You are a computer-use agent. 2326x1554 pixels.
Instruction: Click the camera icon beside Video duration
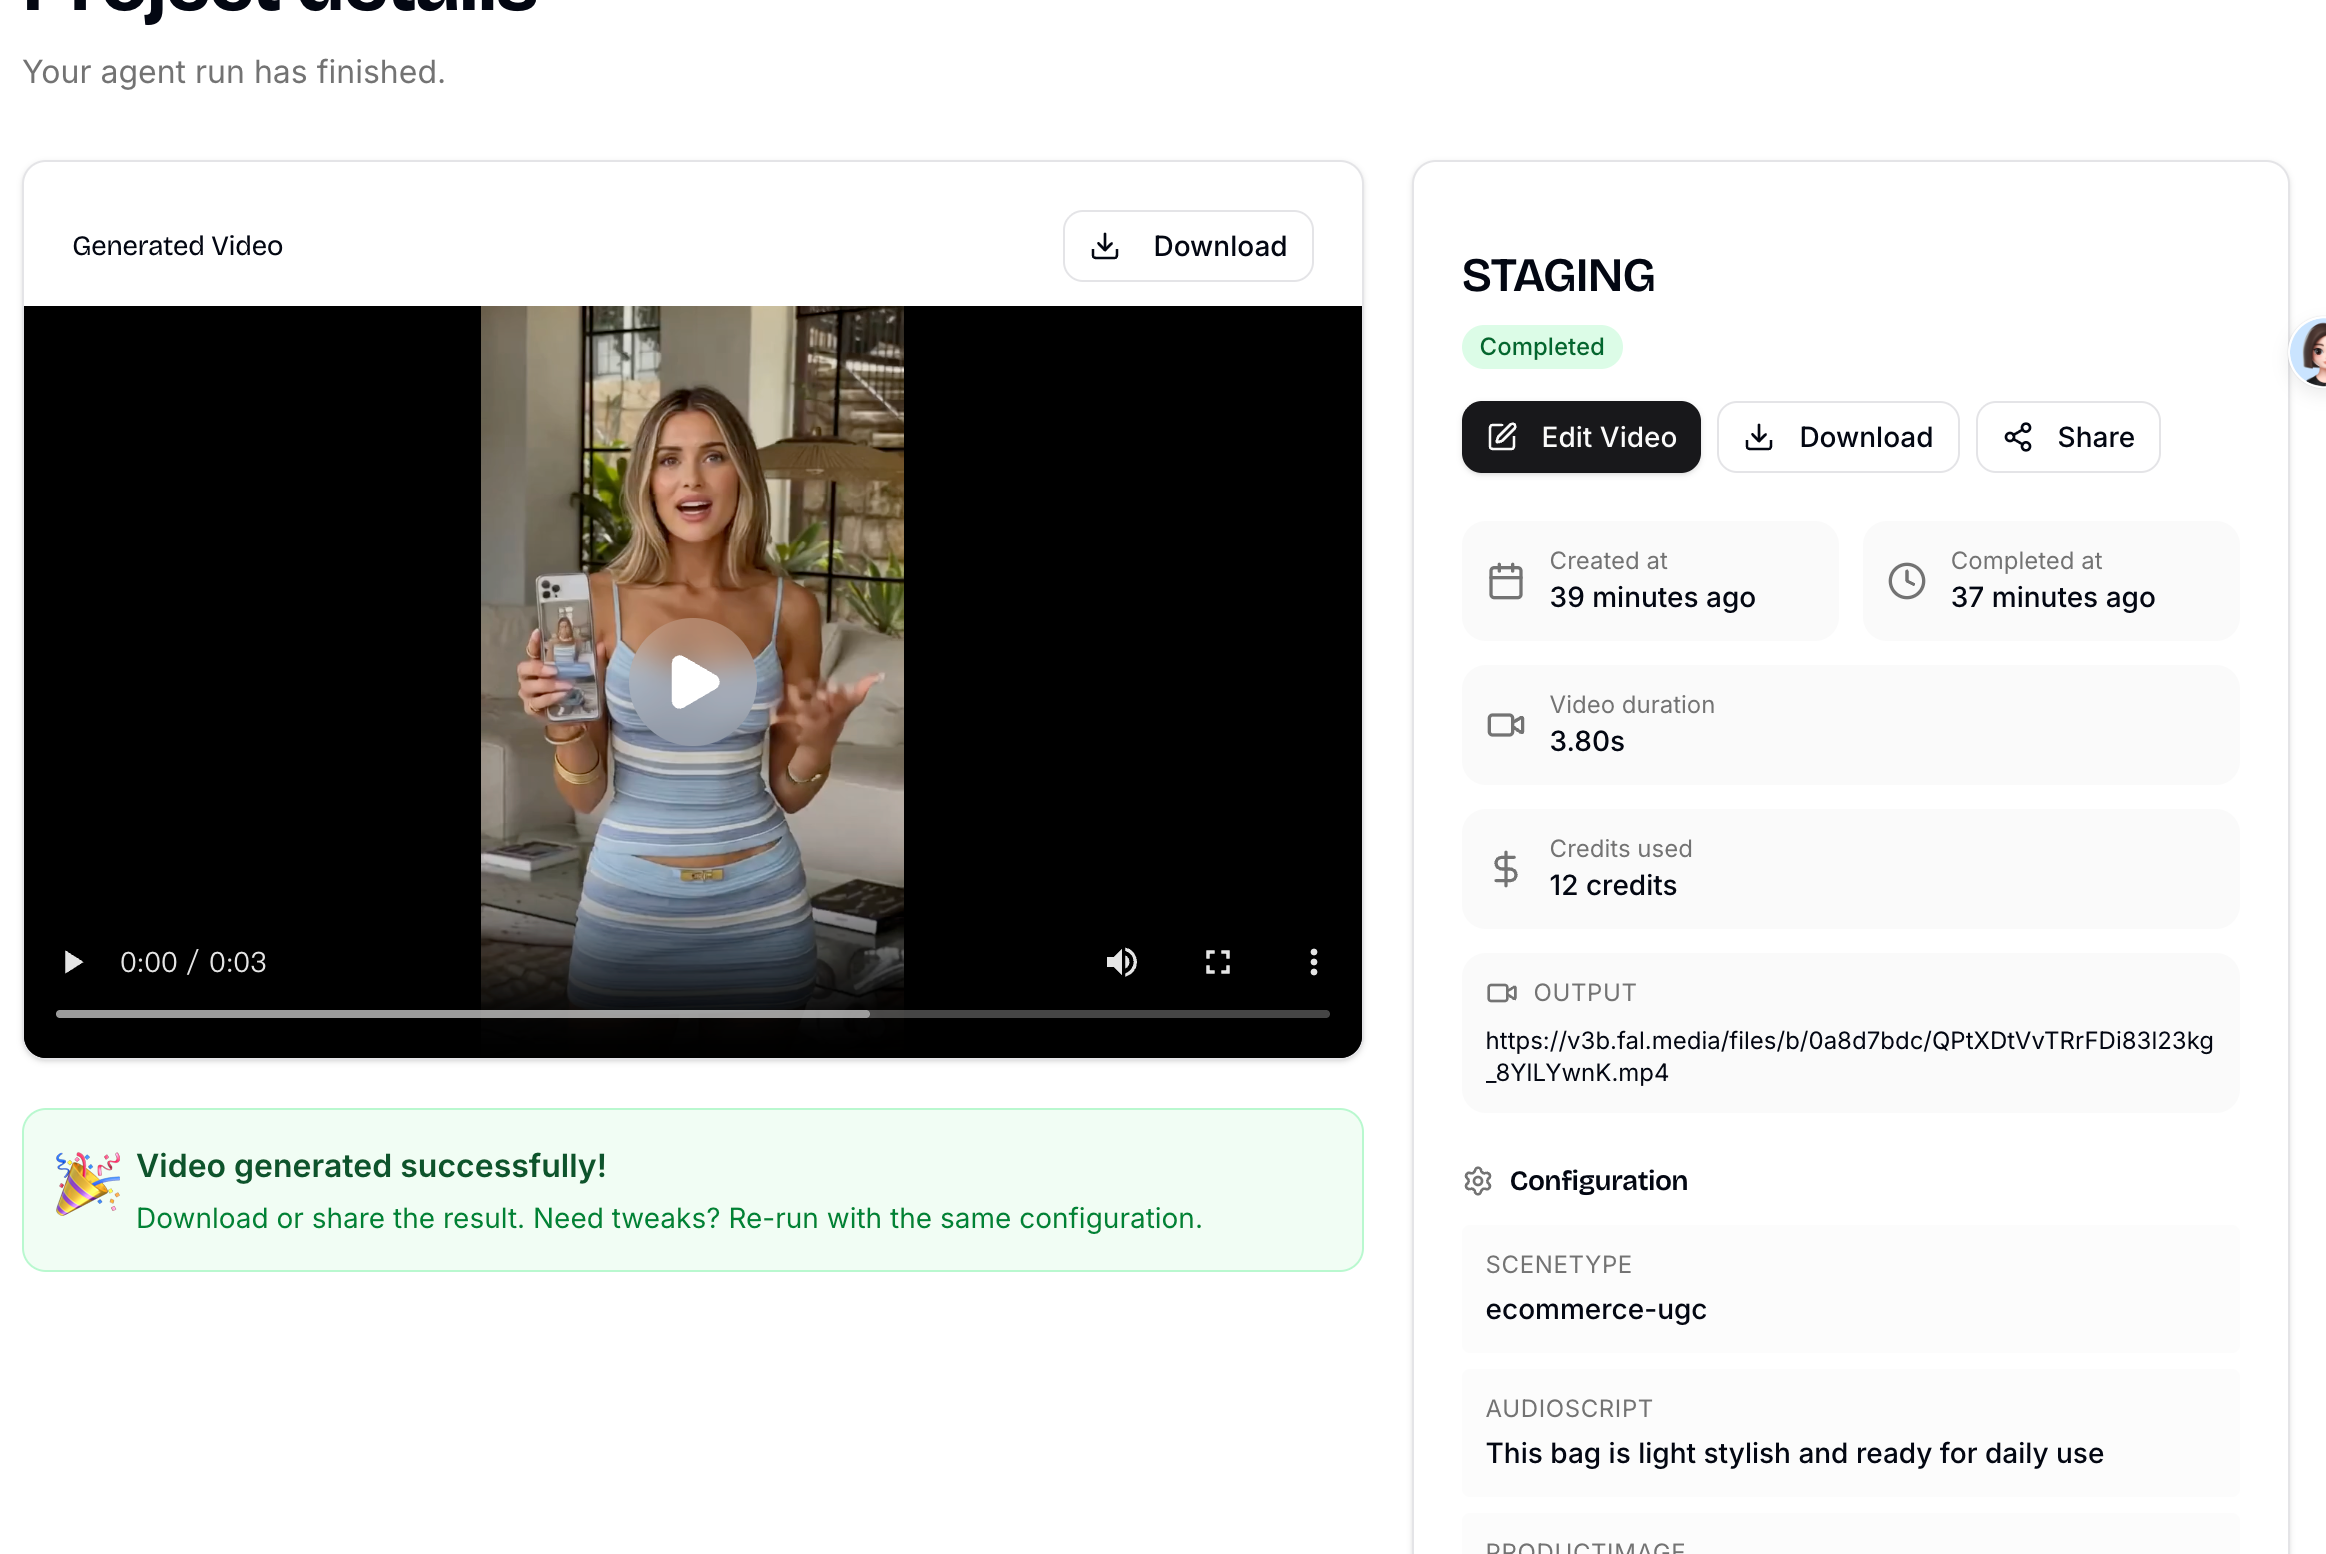[1505, 725]
